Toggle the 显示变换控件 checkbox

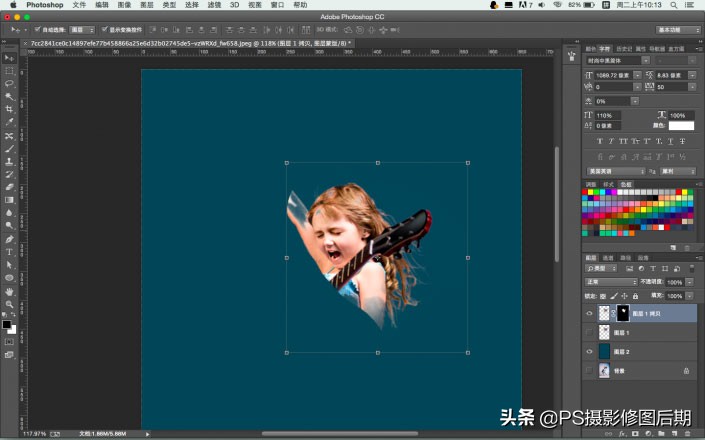point(104,30)
